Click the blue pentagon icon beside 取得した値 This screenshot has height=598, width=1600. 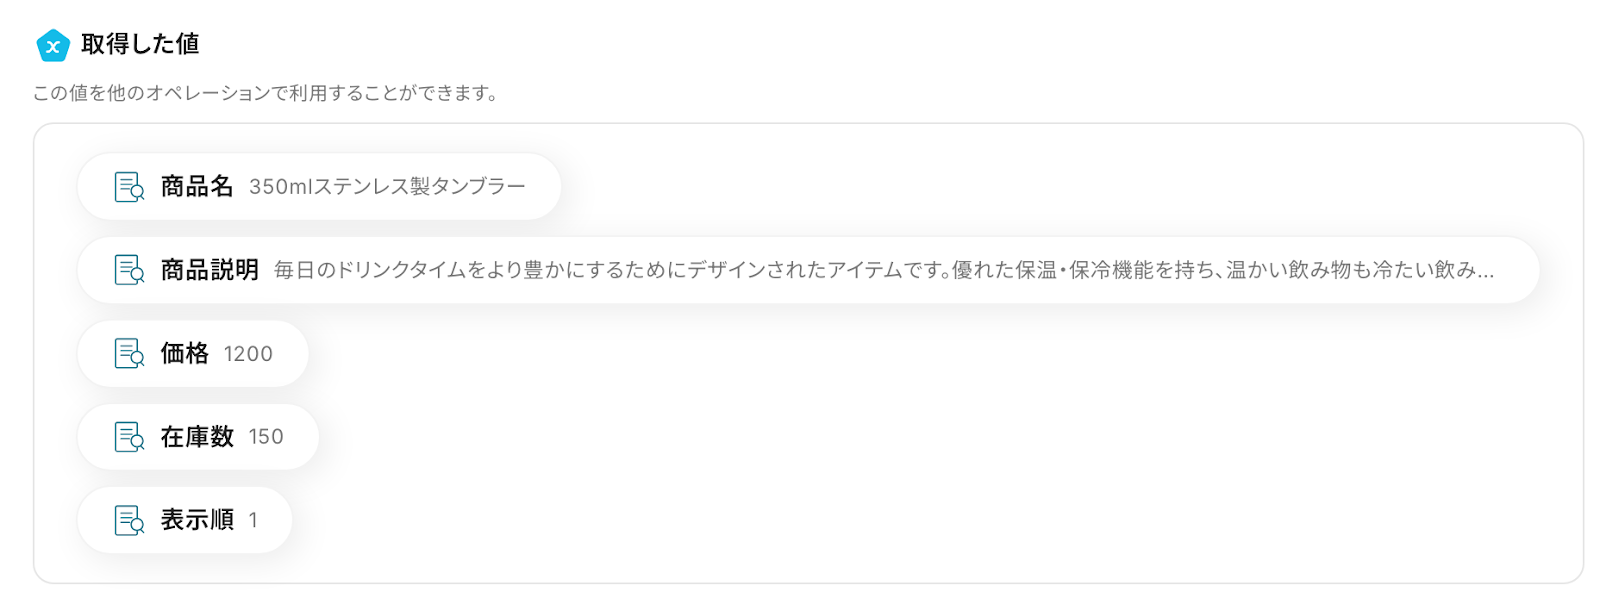(x=52, y=45)
